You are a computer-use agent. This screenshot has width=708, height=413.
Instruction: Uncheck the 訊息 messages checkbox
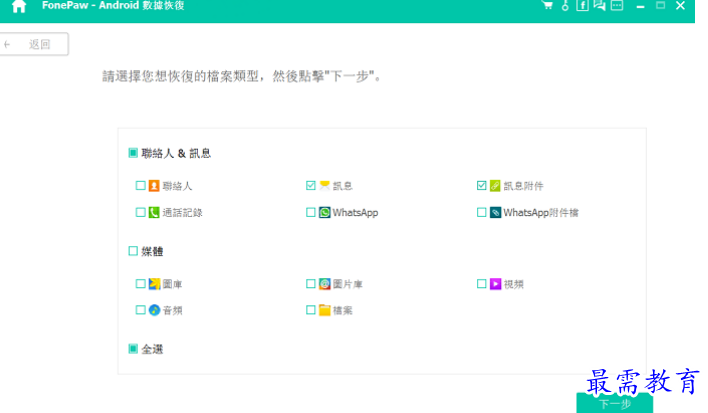311,186
